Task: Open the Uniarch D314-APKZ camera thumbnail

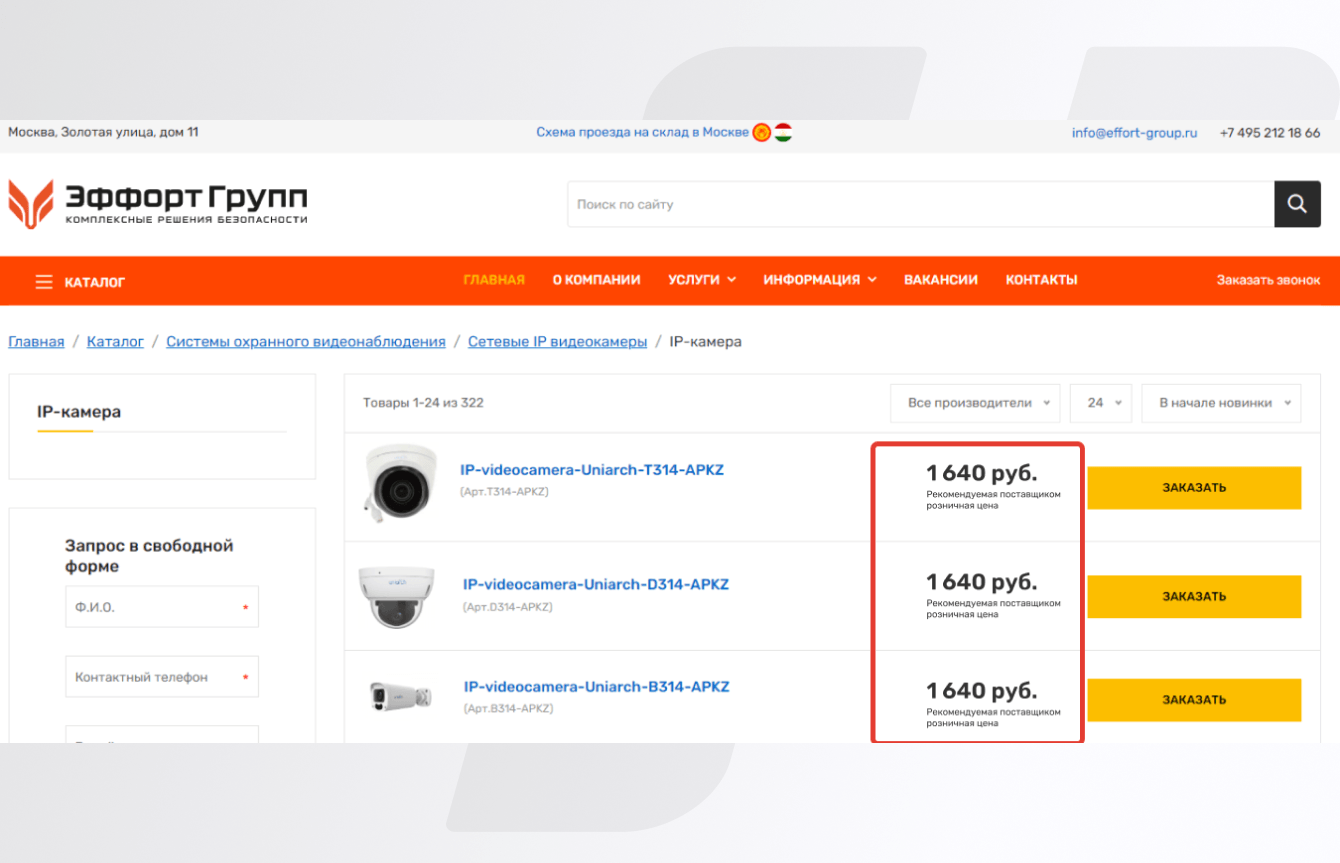Action: pos(397,596)
